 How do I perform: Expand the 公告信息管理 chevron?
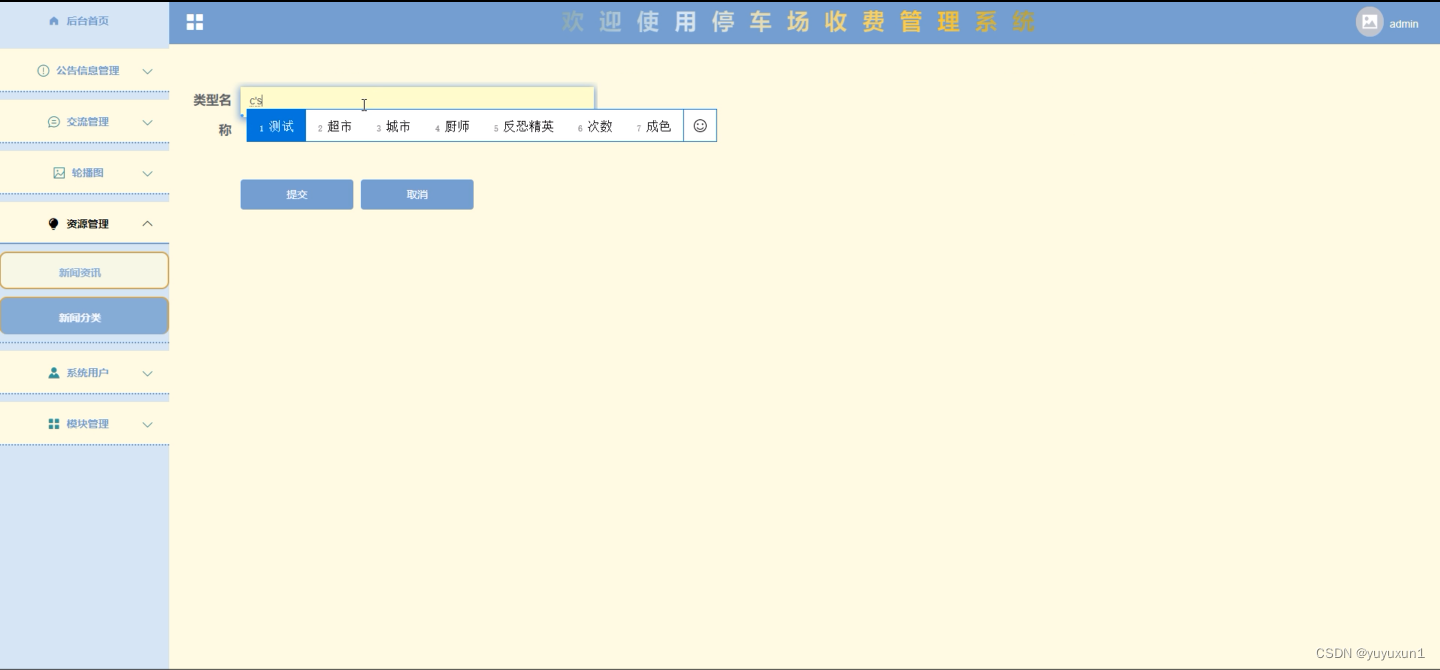pyautogui.click(x=148, y=71)
